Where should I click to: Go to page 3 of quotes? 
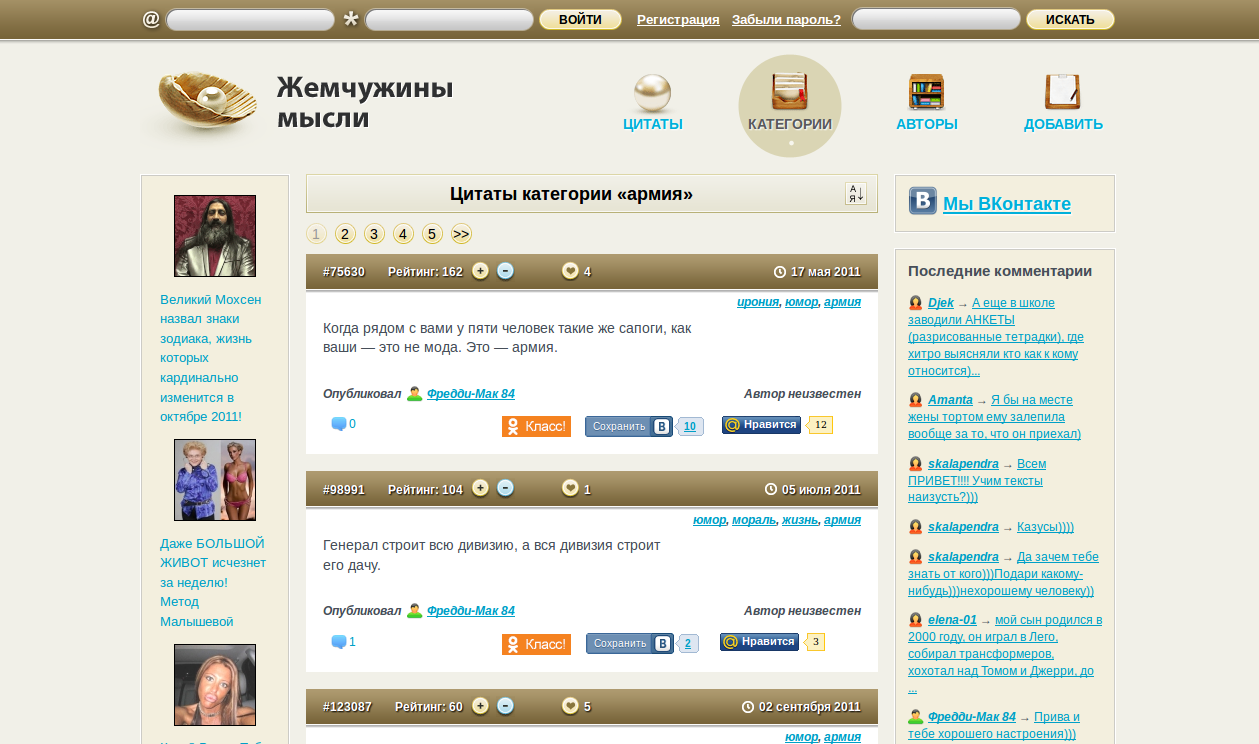coord(374,234)
